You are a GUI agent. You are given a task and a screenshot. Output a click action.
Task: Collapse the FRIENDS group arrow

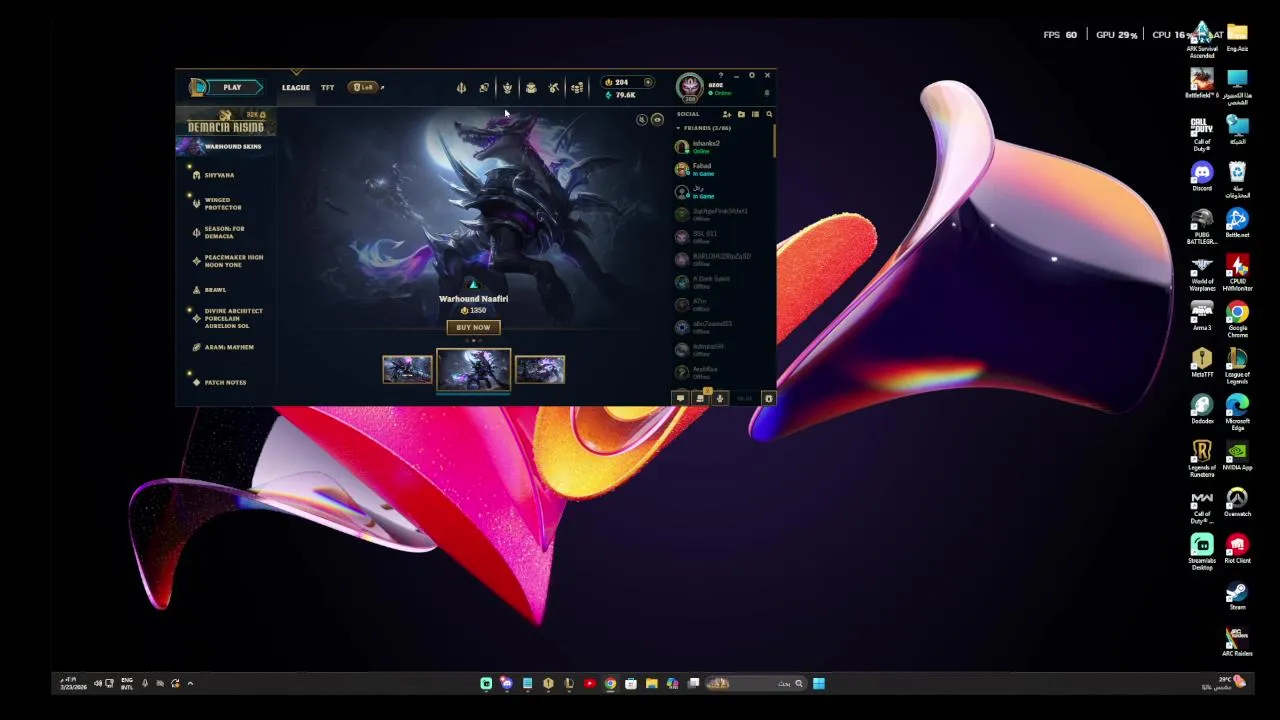click(x=678, y=128)
